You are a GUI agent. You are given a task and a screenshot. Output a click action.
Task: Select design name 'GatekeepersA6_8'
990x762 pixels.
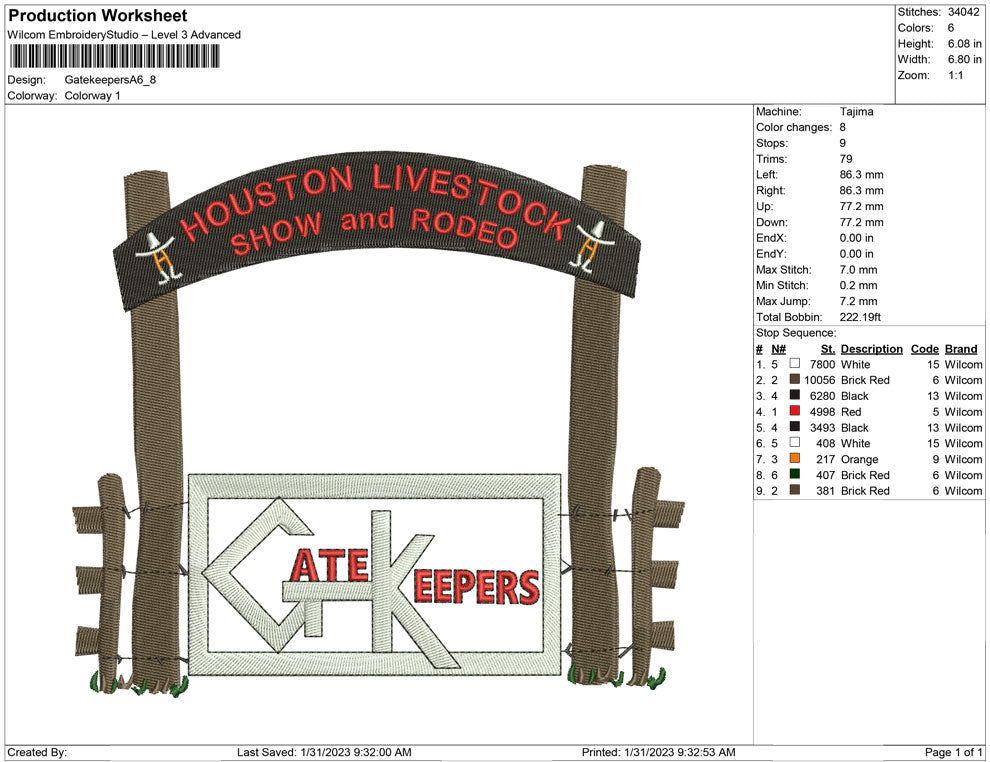click(110, 80)
